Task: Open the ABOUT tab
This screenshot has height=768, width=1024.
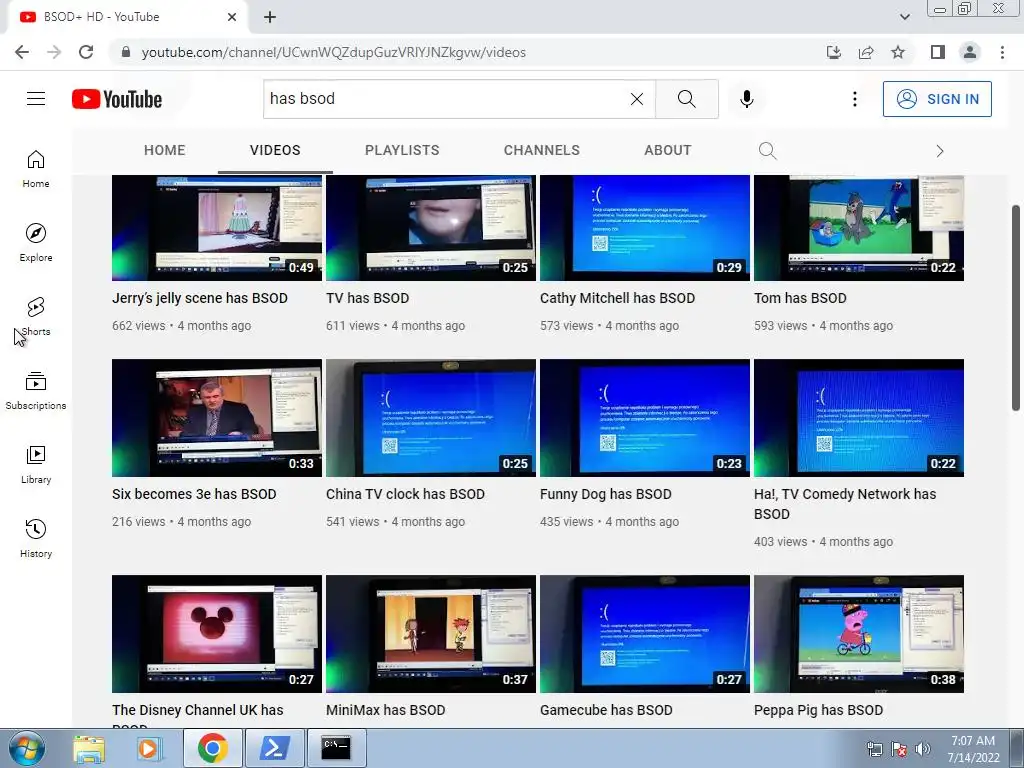Action: [x=667, y=150]
